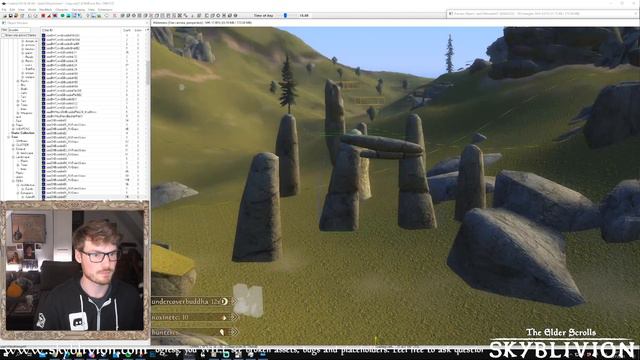Adjust the Time of Day slider handle
This screenshot has height=360, width=640.
pyautogui.click(x=285, y=16)
